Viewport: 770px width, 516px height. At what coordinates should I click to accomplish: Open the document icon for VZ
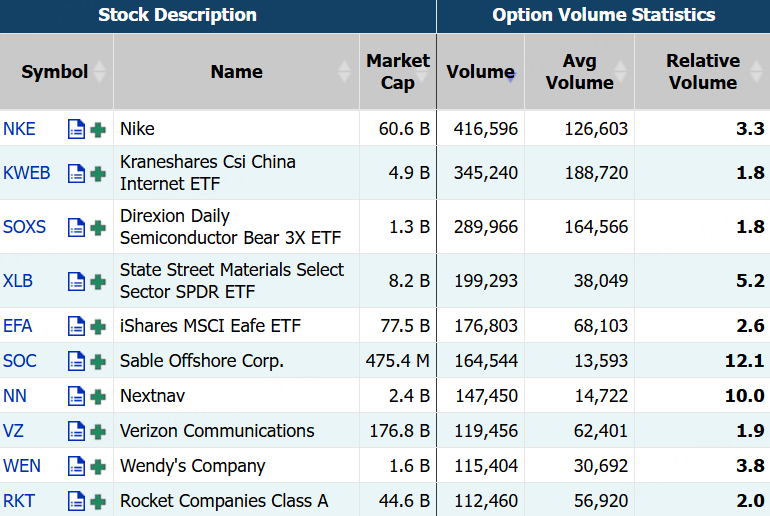(x=76, y=432)
